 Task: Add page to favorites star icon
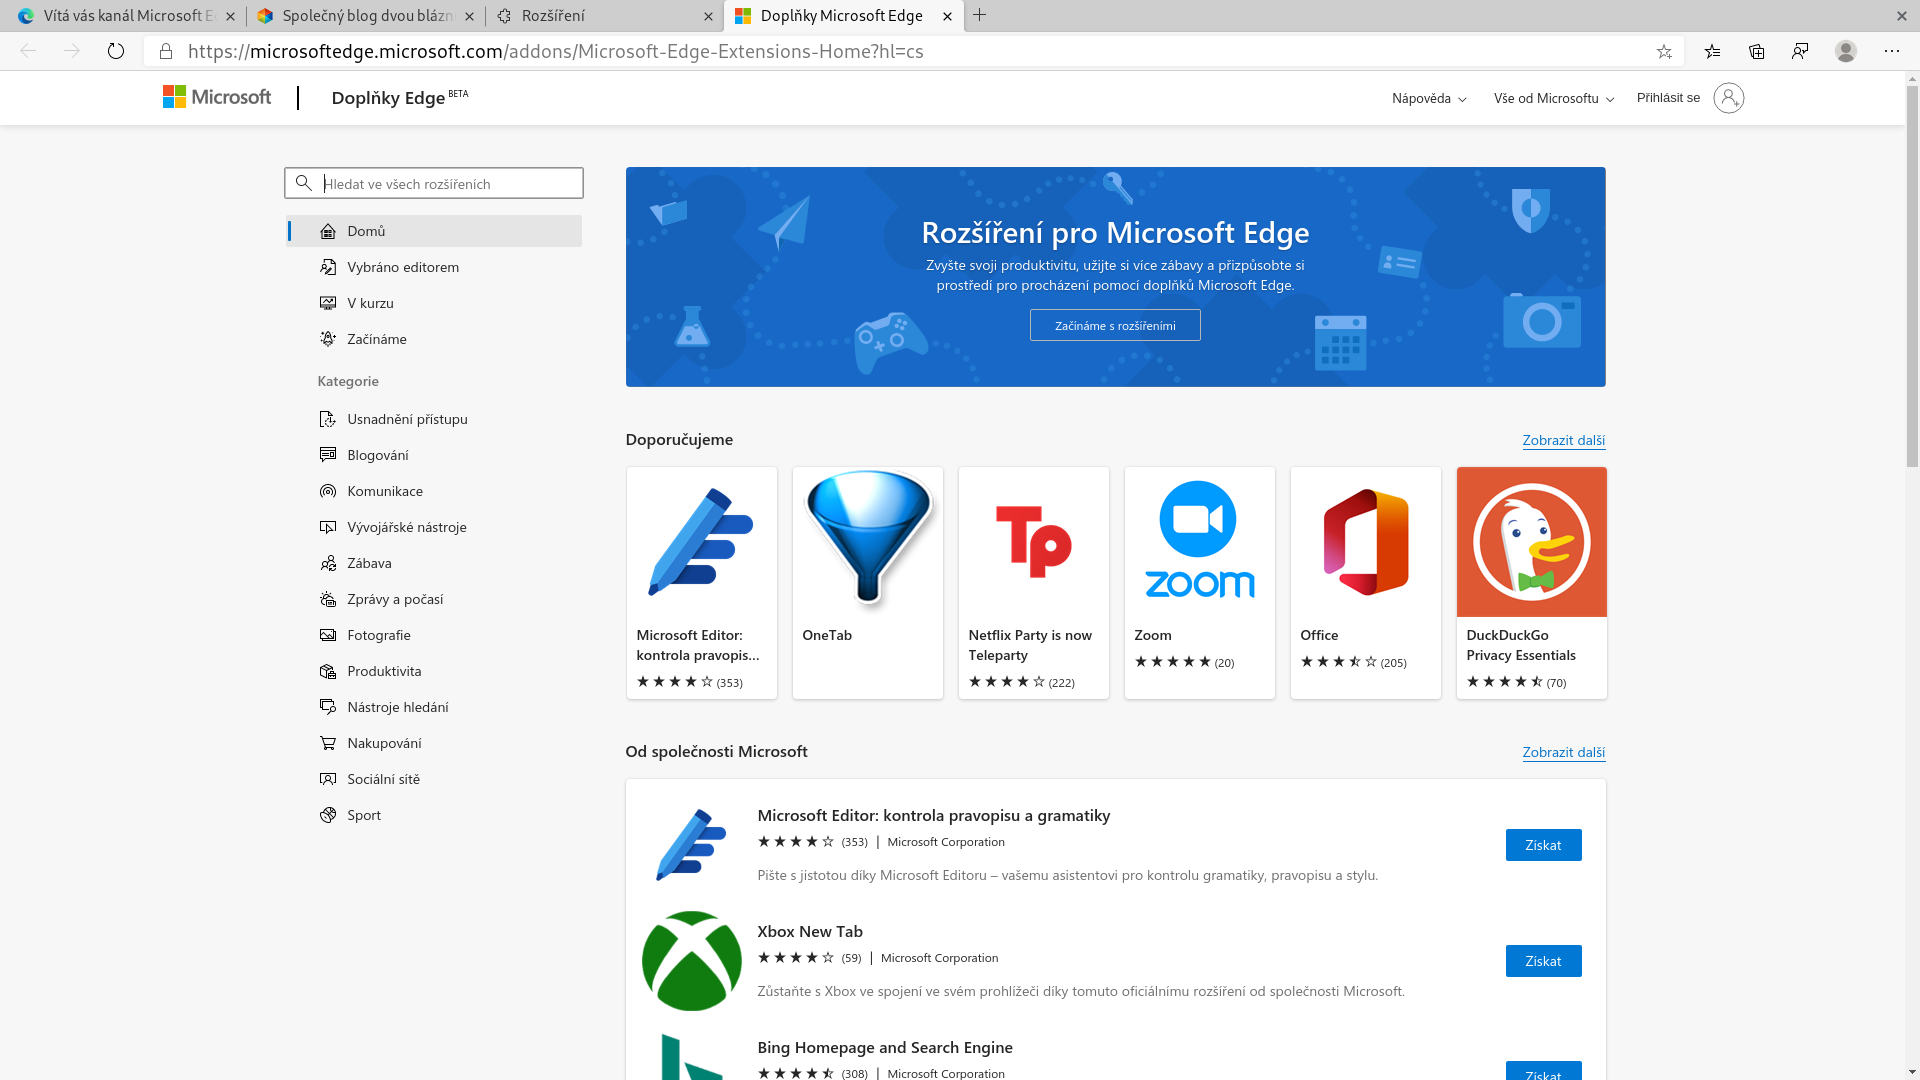[x=1664, y=51]
